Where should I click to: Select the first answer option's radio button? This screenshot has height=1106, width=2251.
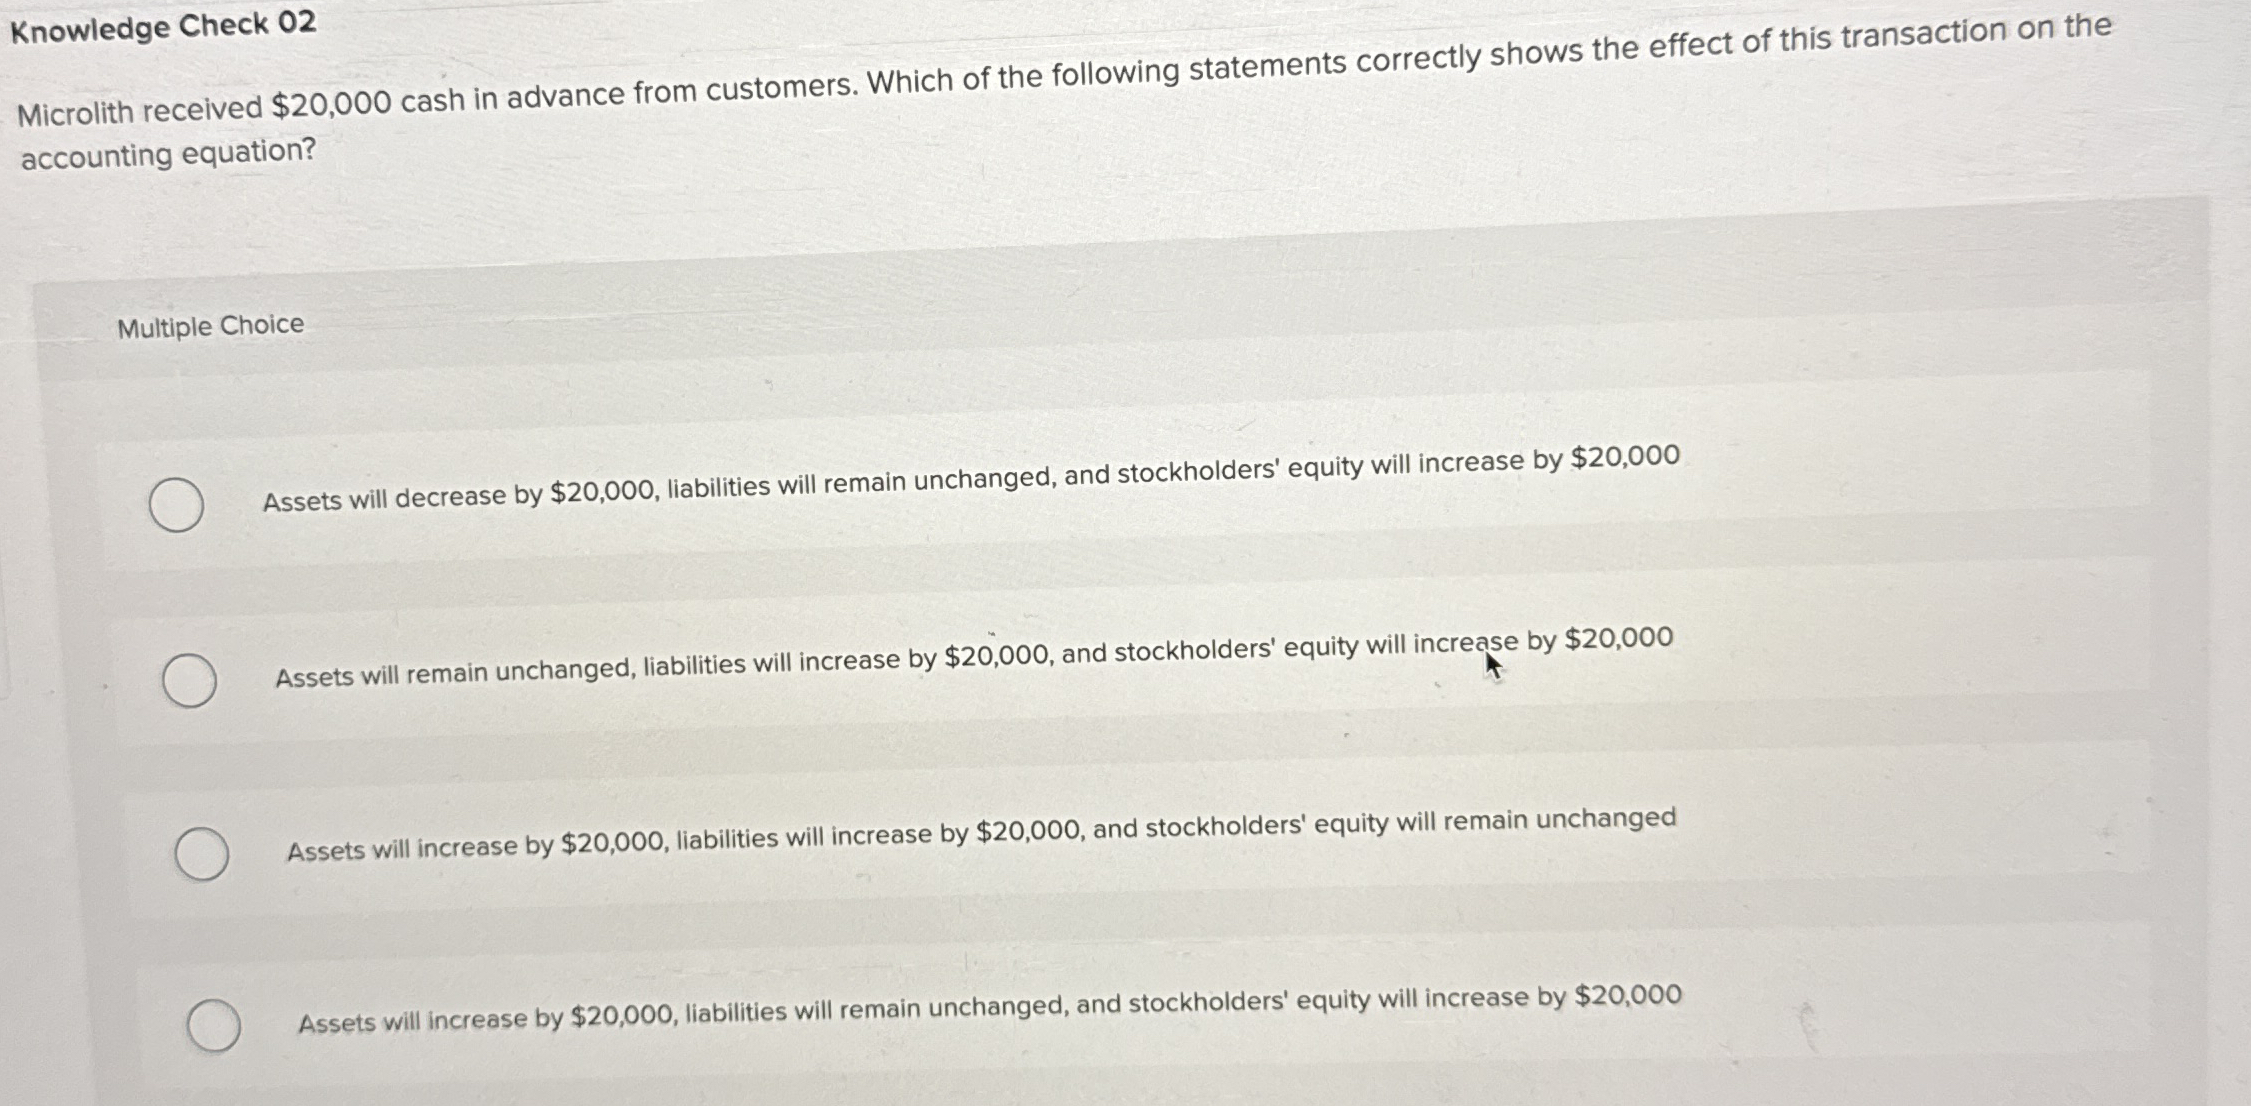click(178, 505)
